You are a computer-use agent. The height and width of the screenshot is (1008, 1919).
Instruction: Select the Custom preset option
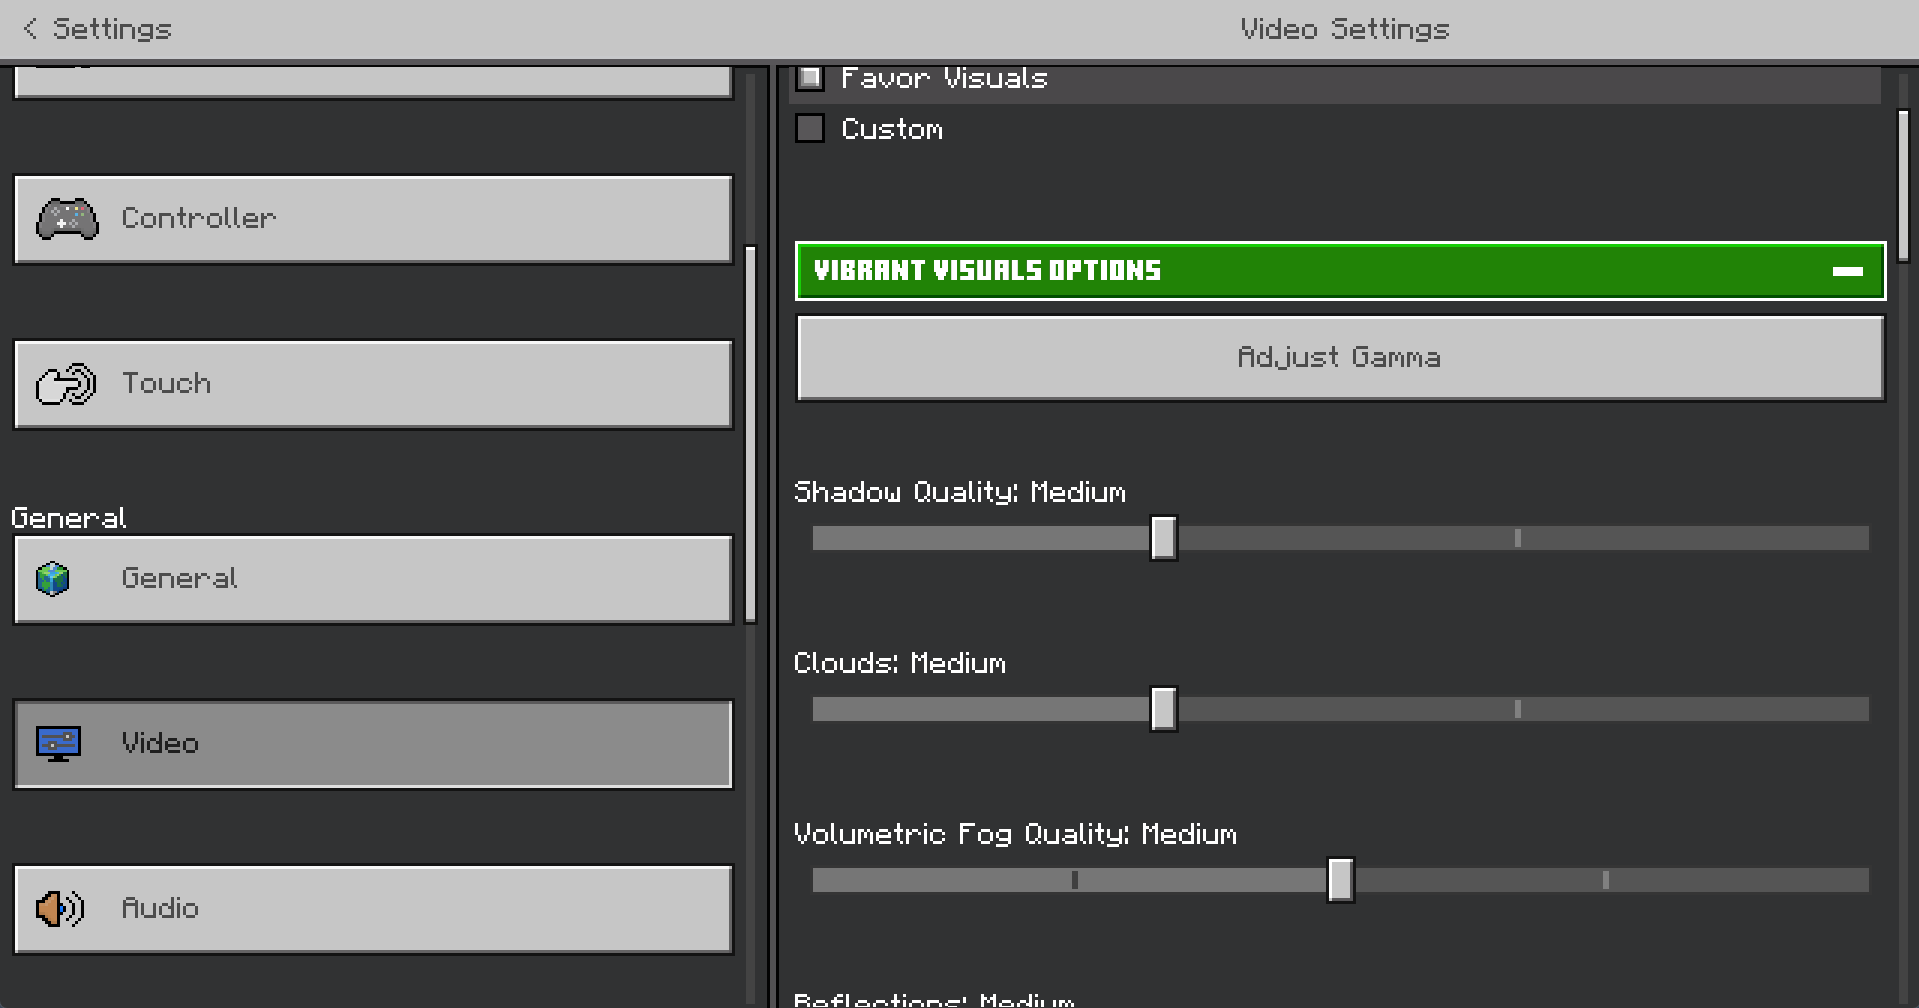[x=810, y=129]
